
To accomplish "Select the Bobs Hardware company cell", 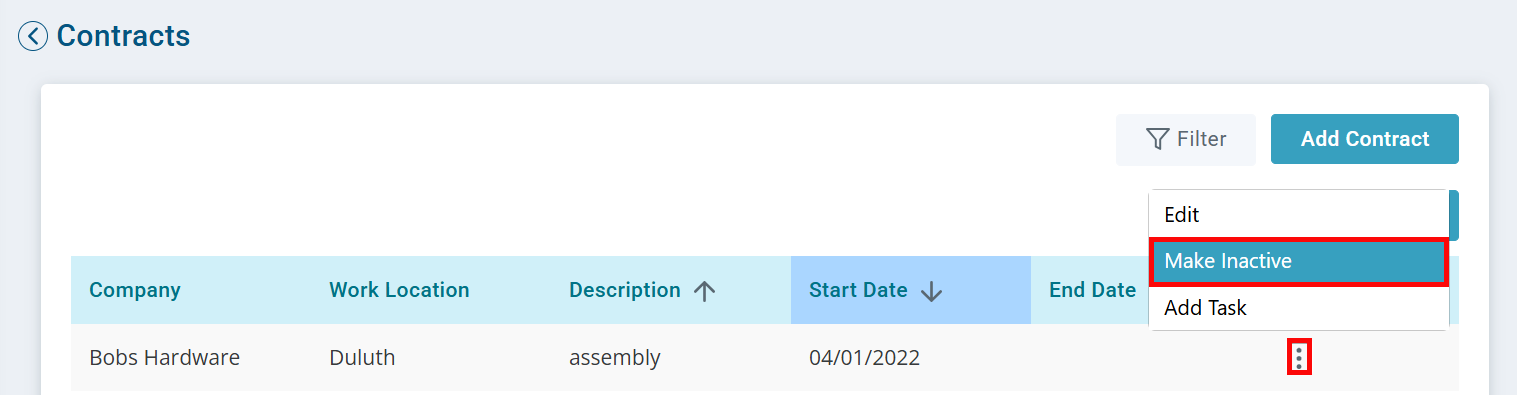I will point(165,357).
